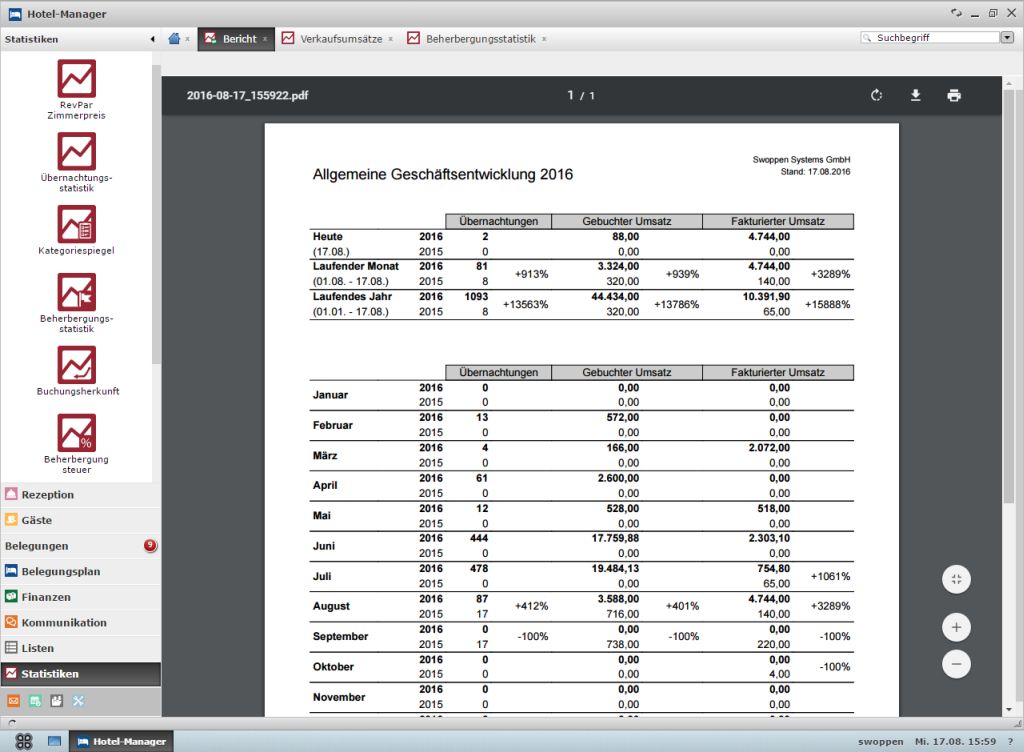This screenshot has height=752, width=1024.
Task: Collapse the Statistiken sidebar panel
Action: [152, 39]
